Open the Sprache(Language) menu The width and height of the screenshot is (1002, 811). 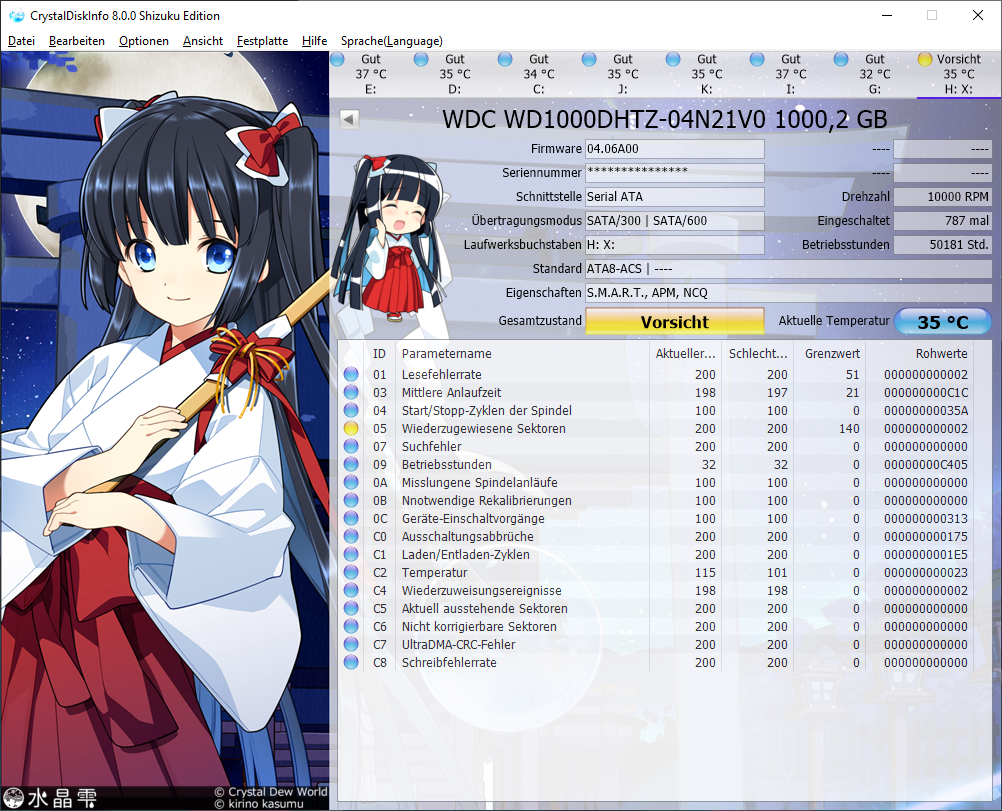391,41
